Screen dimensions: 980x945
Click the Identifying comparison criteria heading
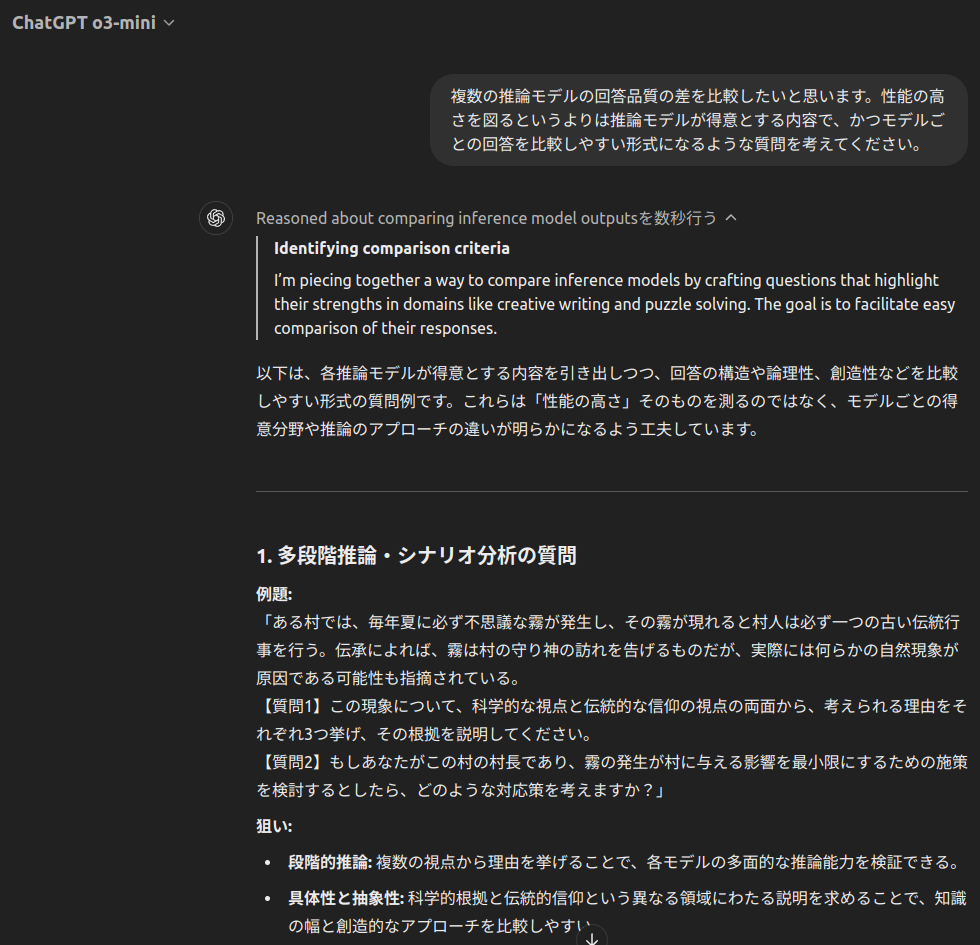pos(392,248)
